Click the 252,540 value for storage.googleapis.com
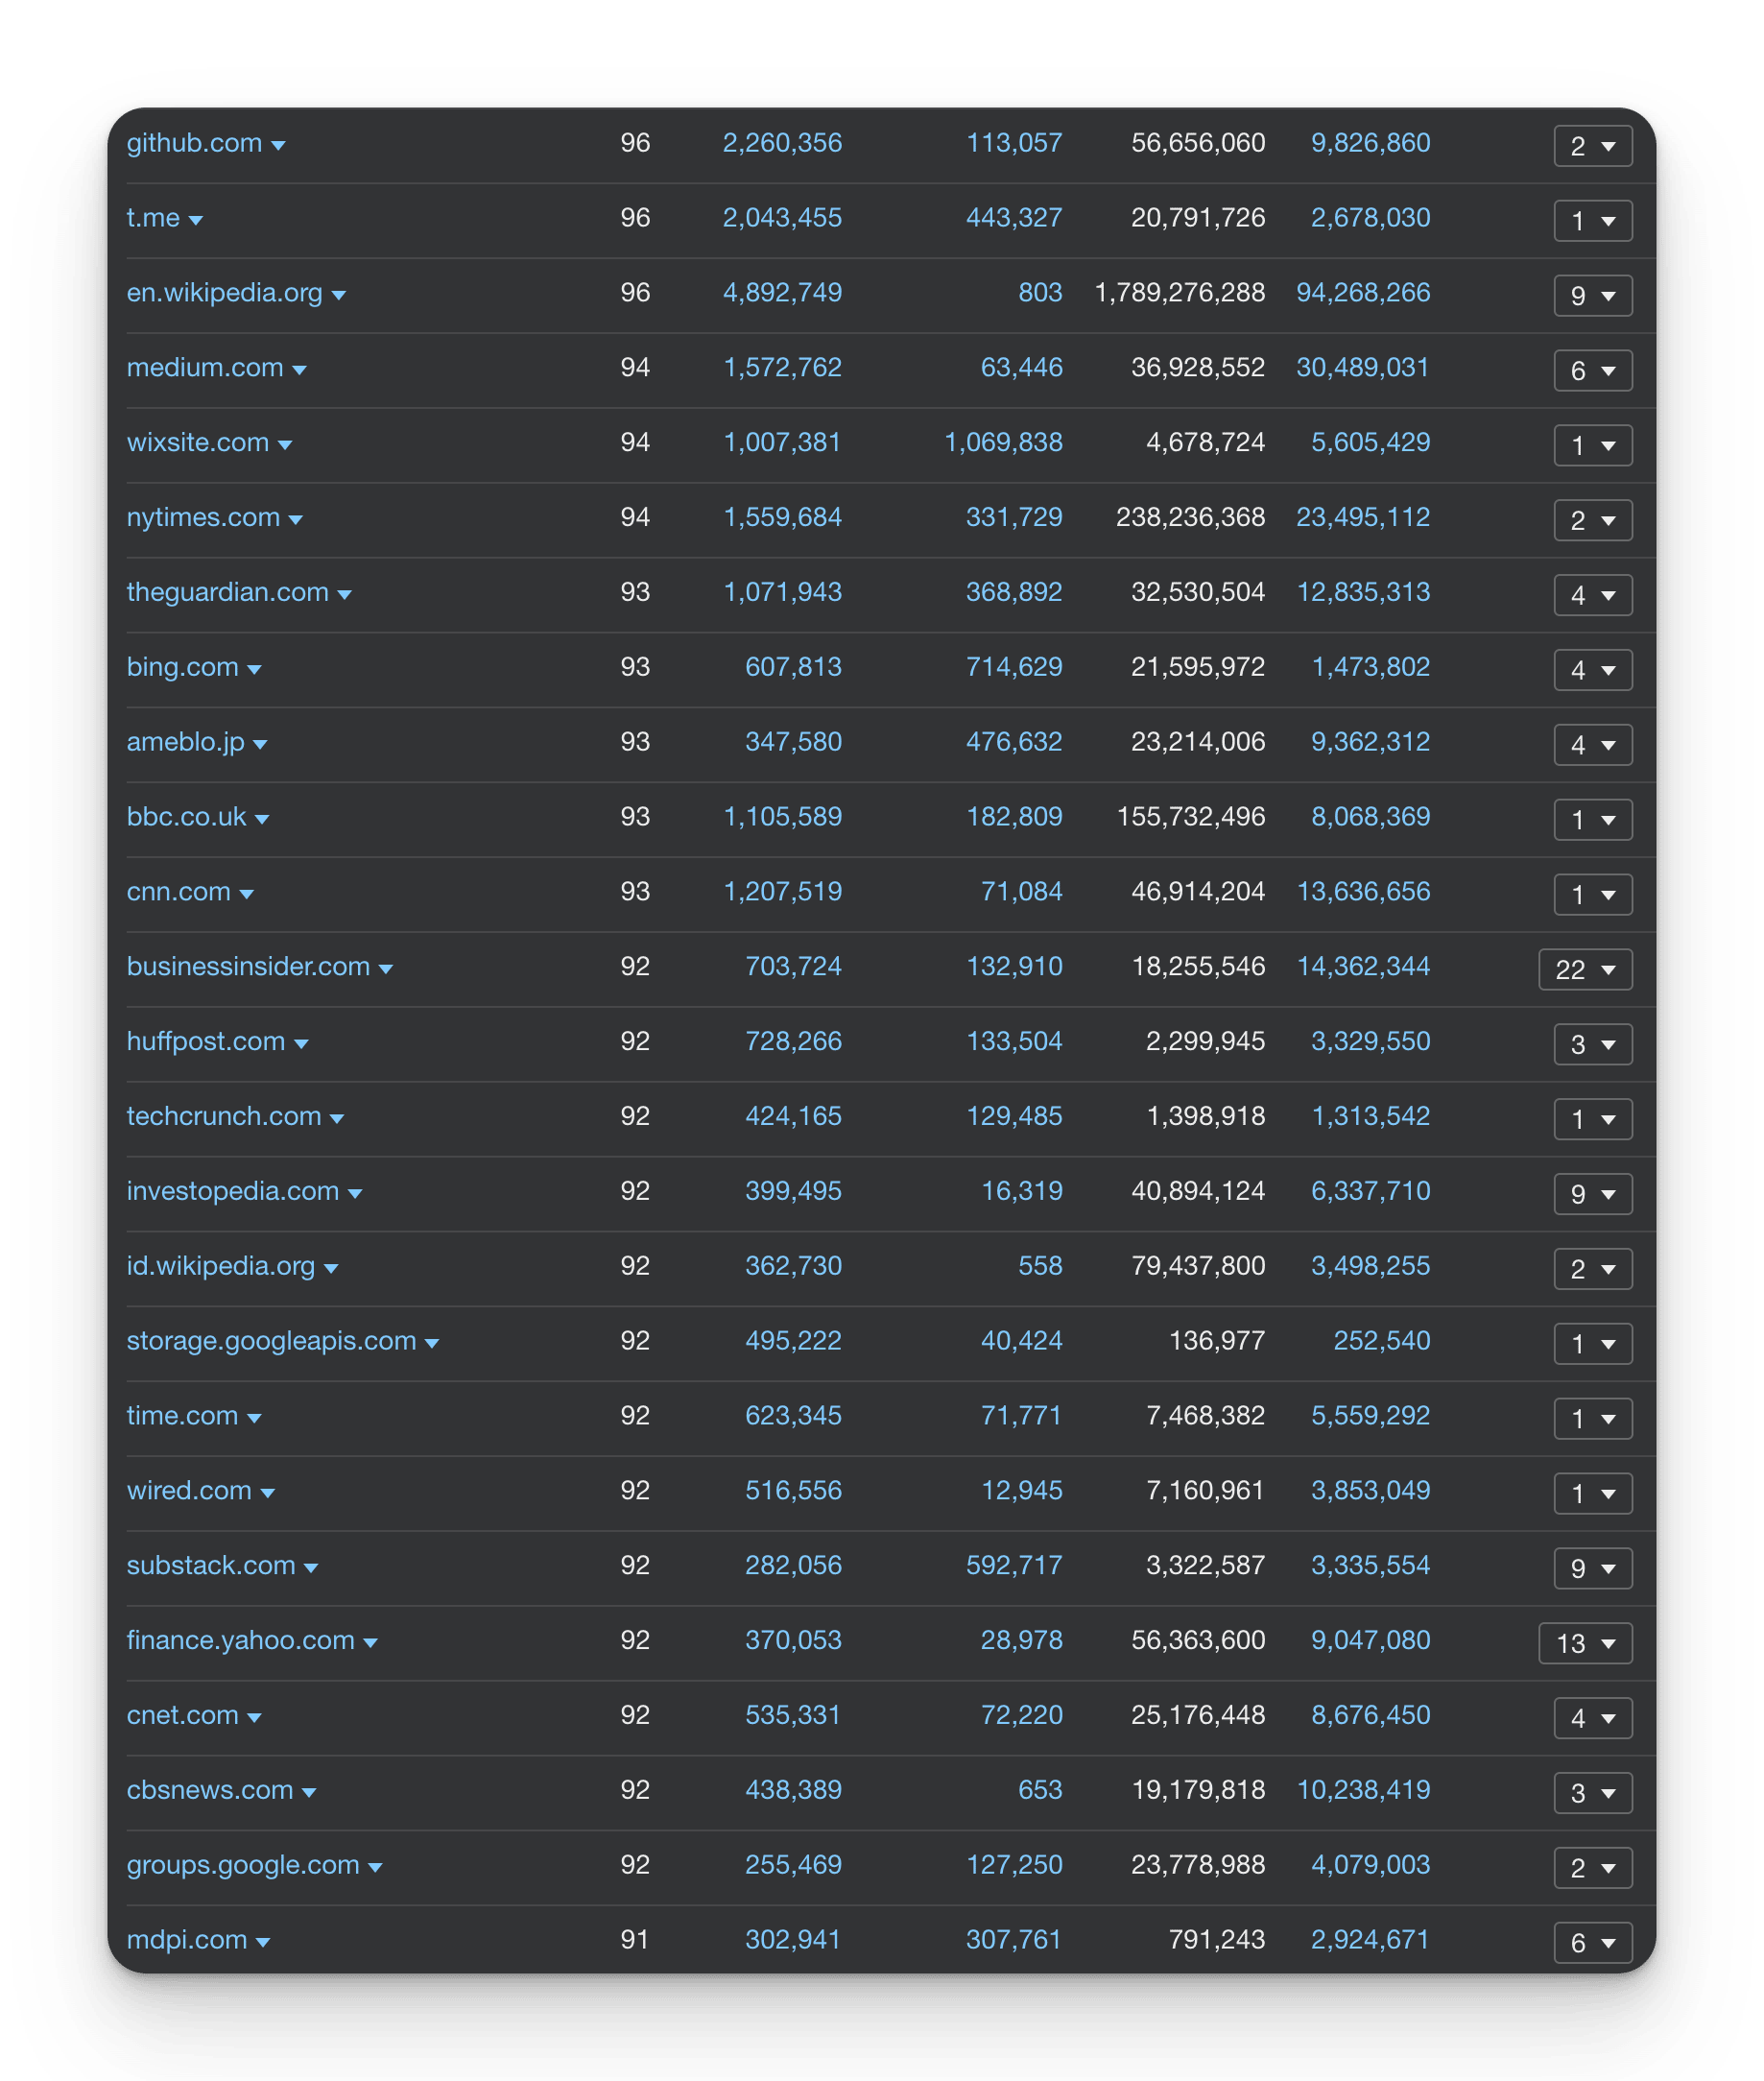 tap(1381, 1341)
